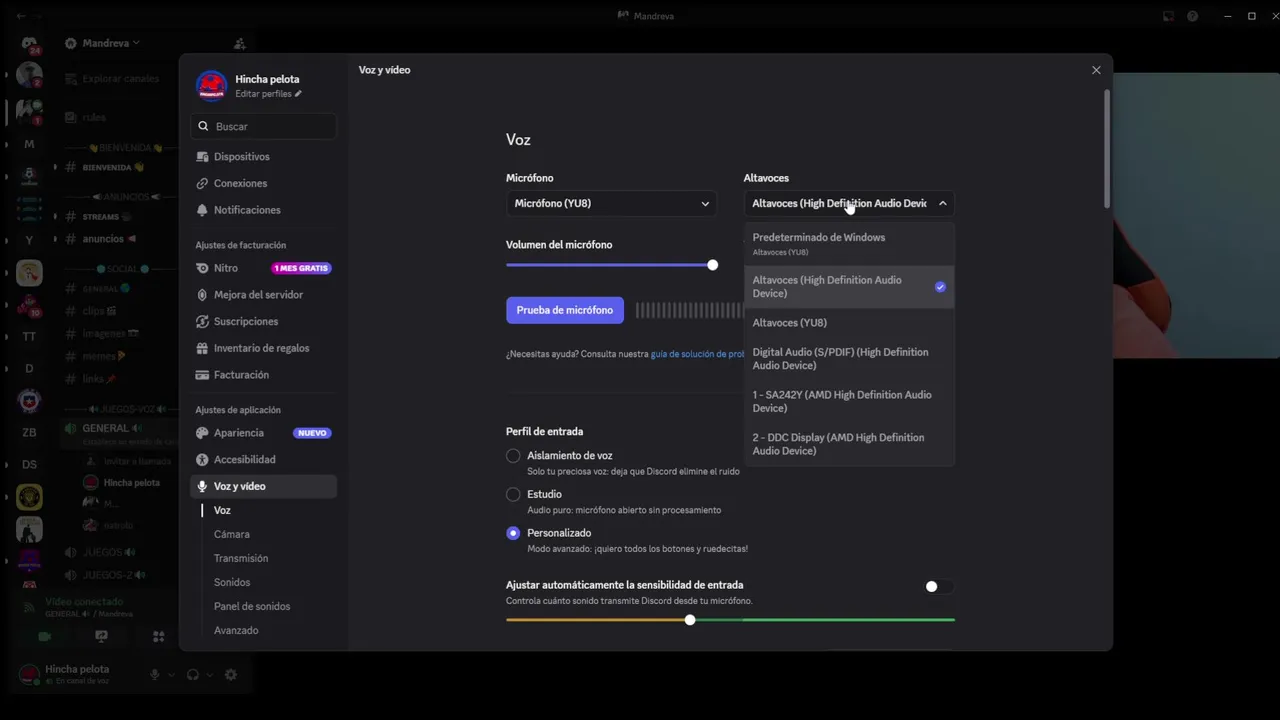Image resolution: width=1280 pixels, height=720 pixels.
Task: Switch to the Voz sub-tab
Action: [x=222, y=511]
